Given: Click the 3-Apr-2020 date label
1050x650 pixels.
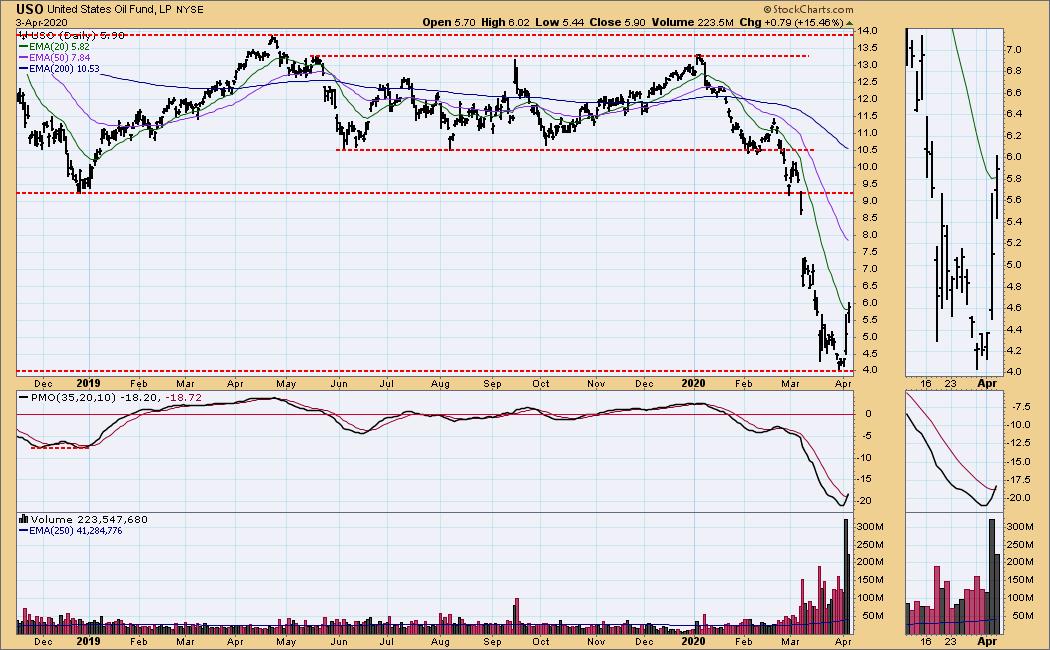Looking at the screenshot, I should click(x=42, y=22).
